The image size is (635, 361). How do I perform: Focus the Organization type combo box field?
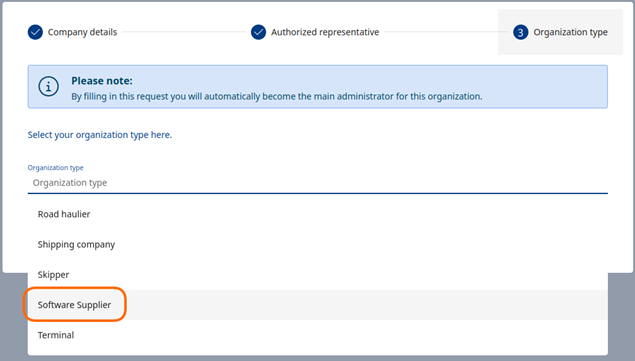[x=318, y=183]
